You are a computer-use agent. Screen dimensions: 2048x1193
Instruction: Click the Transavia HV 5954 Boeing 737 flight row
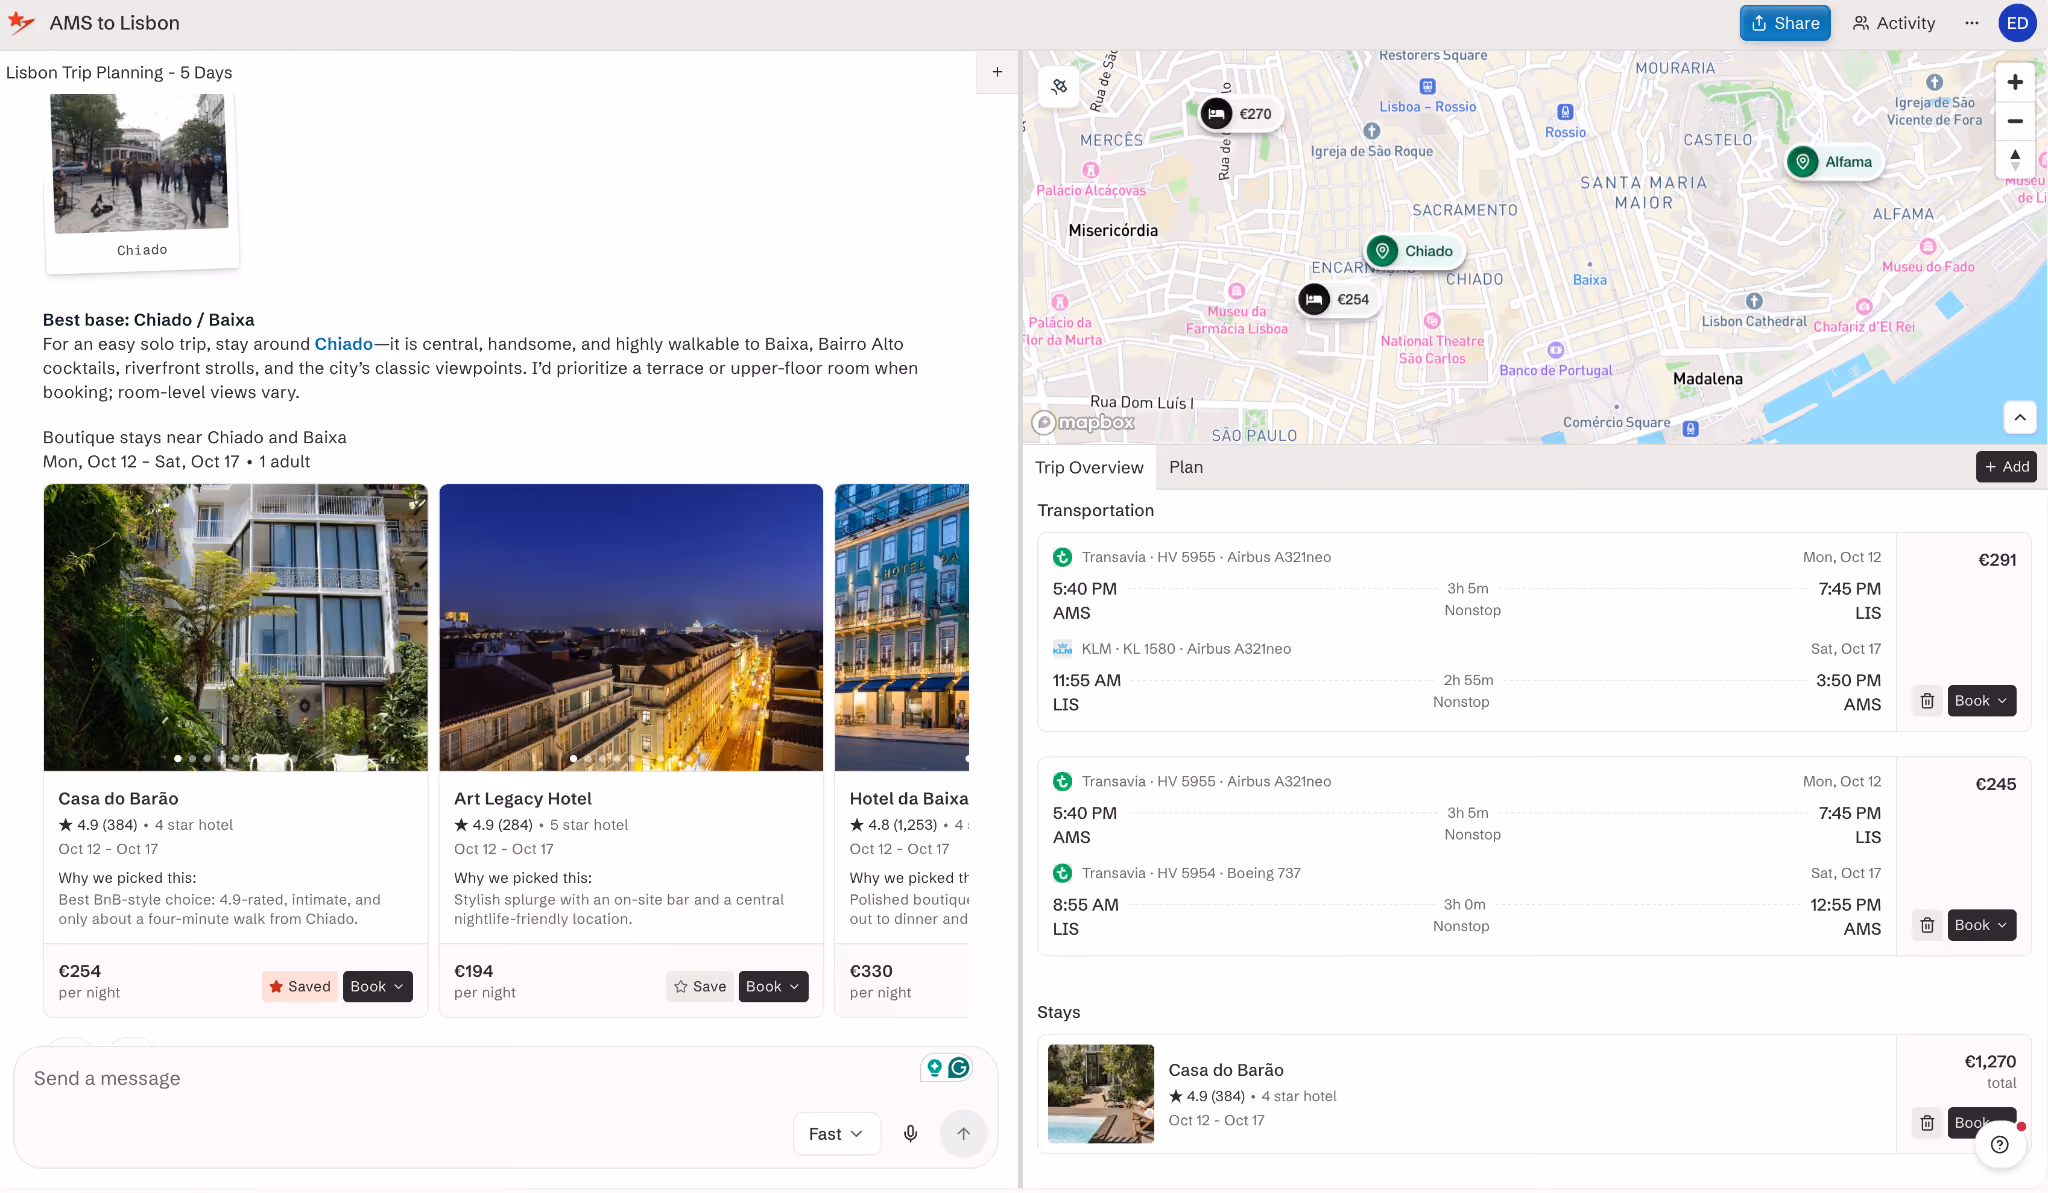(1466, 901)
